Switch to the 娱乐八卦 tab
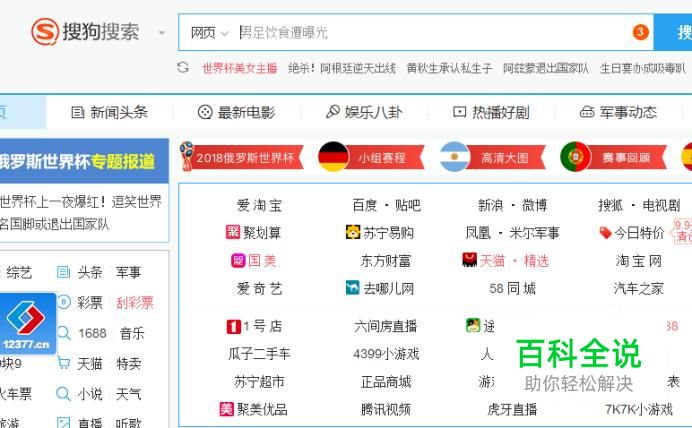 click(364, 112)
